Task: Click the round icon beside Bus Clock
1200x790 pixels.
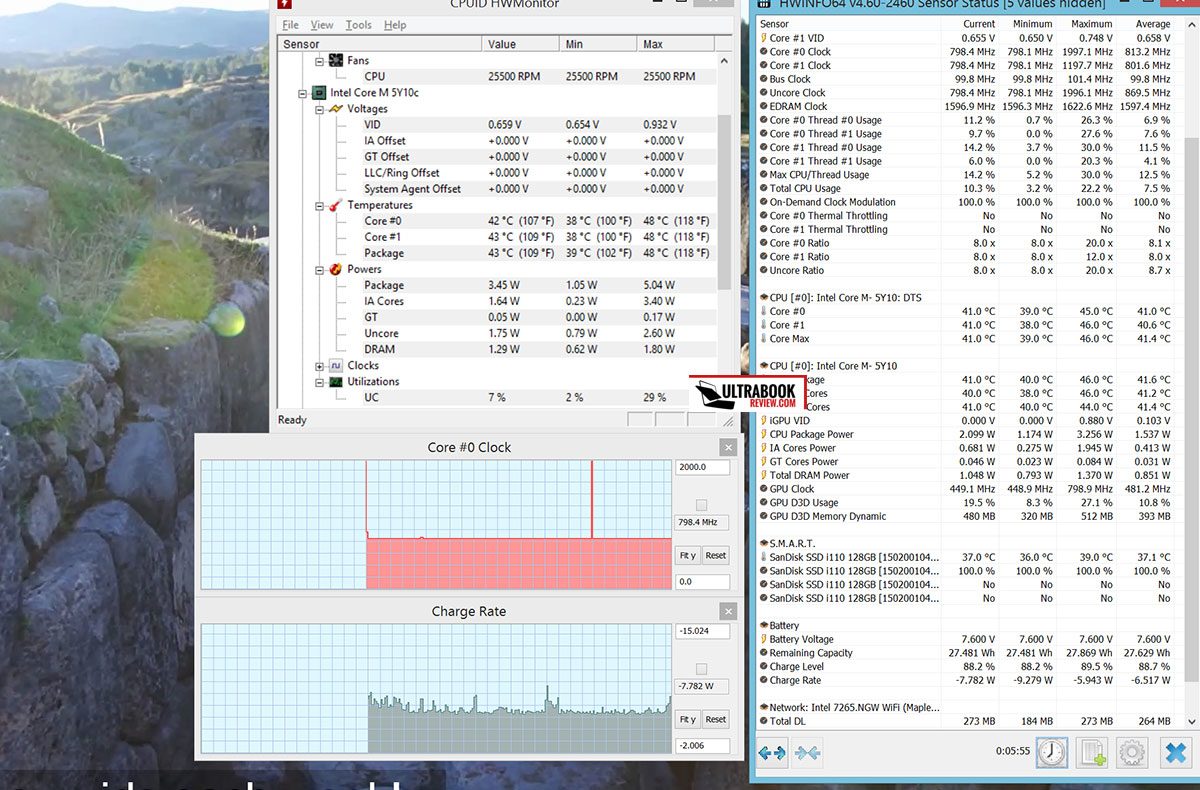Action: pos(763,79)
